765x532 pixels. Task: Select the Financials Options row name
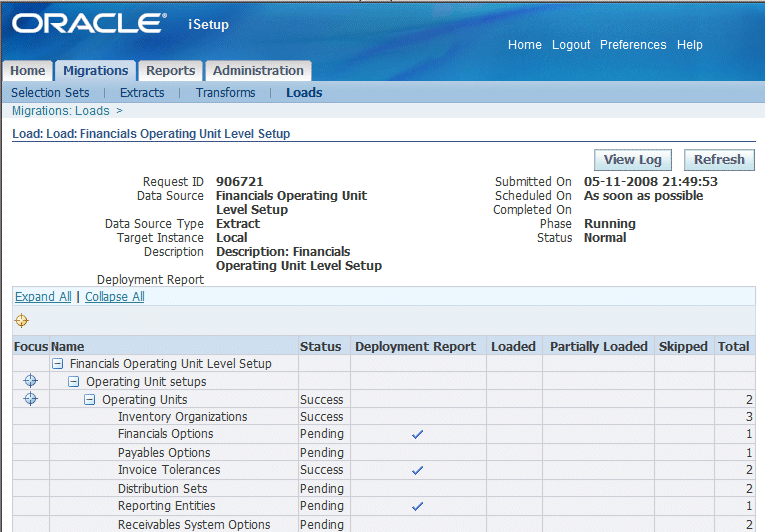pyautogui.click(x=165, y=434)
